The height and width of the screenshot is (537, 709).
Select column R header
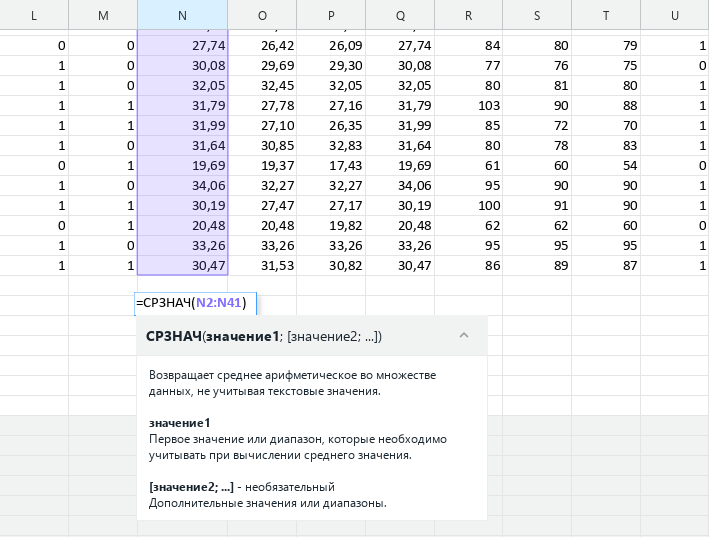pos(469,15)
